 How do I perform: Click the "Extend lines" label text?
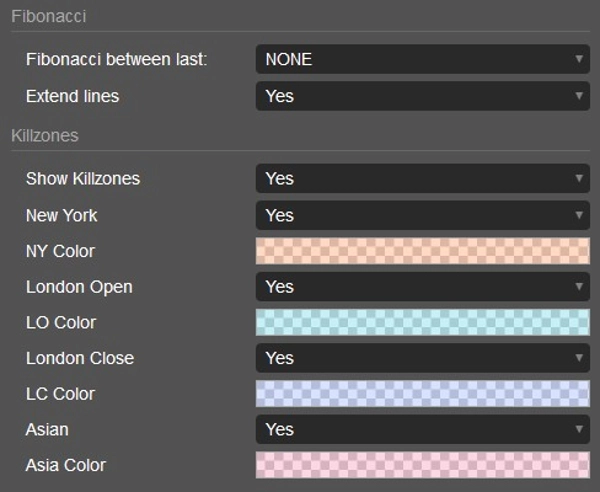click(72, 96)
